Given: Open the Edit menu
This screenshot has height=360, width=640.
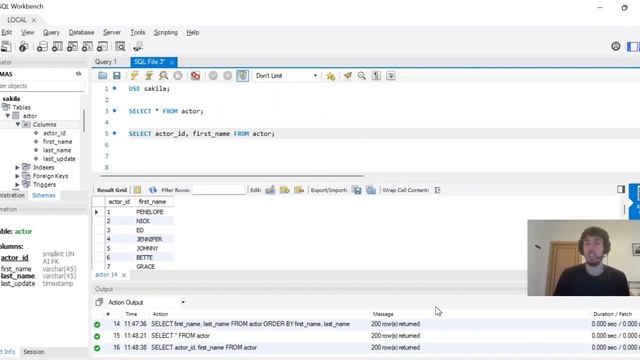Looking at the screenshot, I should pyautogui.click(x=7, y=32).
